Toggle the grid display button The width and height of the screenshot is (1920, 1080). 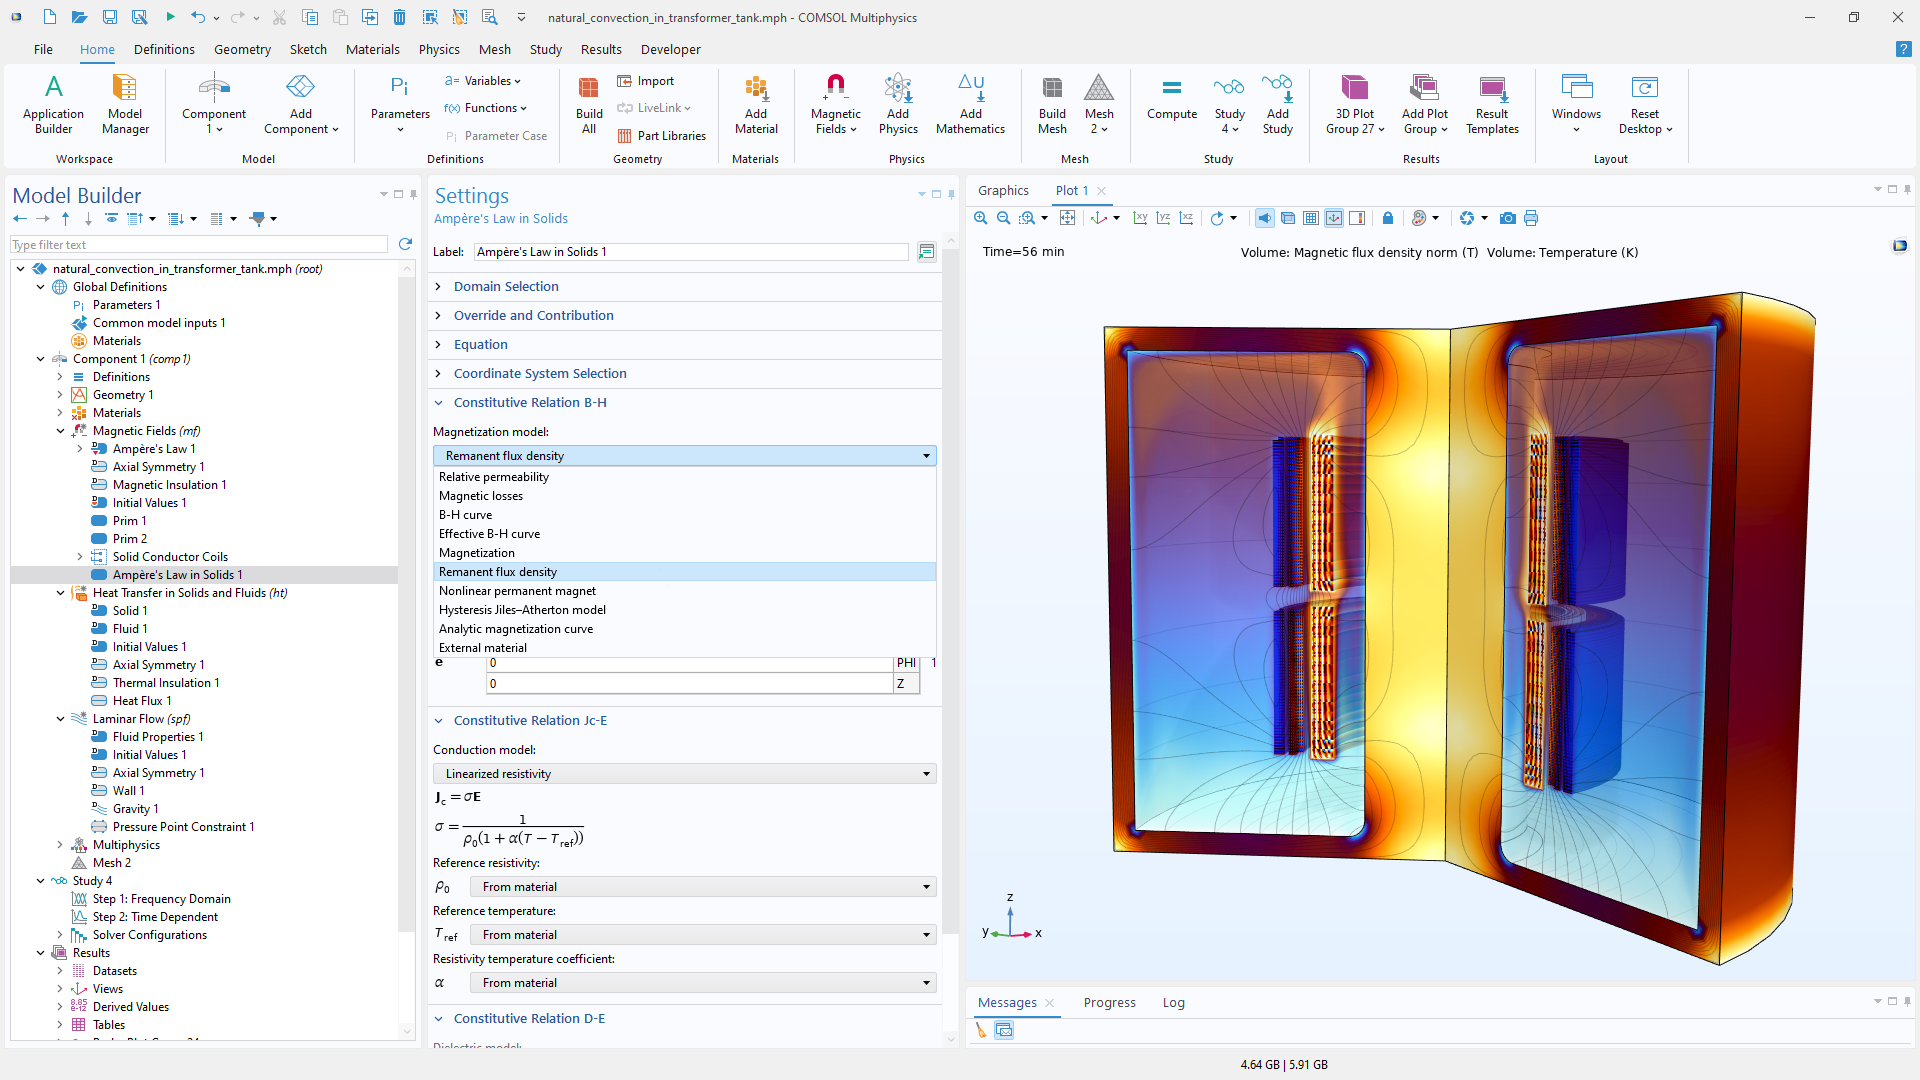(x=1310, y=218)
